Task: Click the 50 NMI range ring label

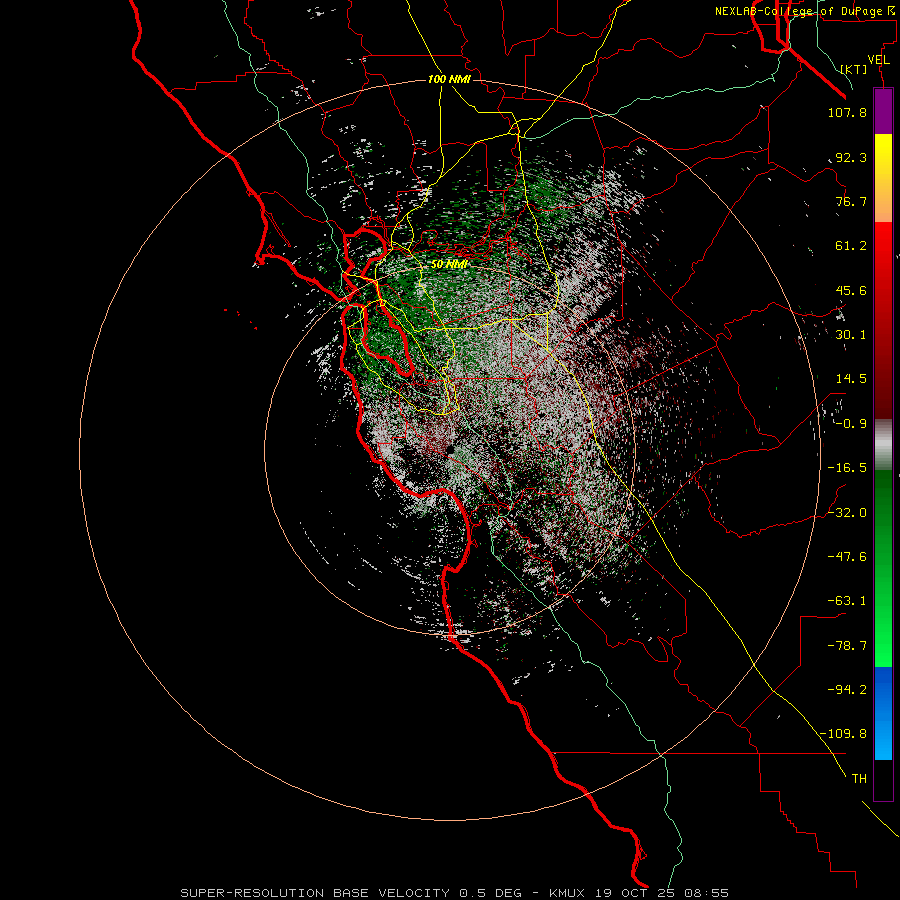Action: point(449,264)
